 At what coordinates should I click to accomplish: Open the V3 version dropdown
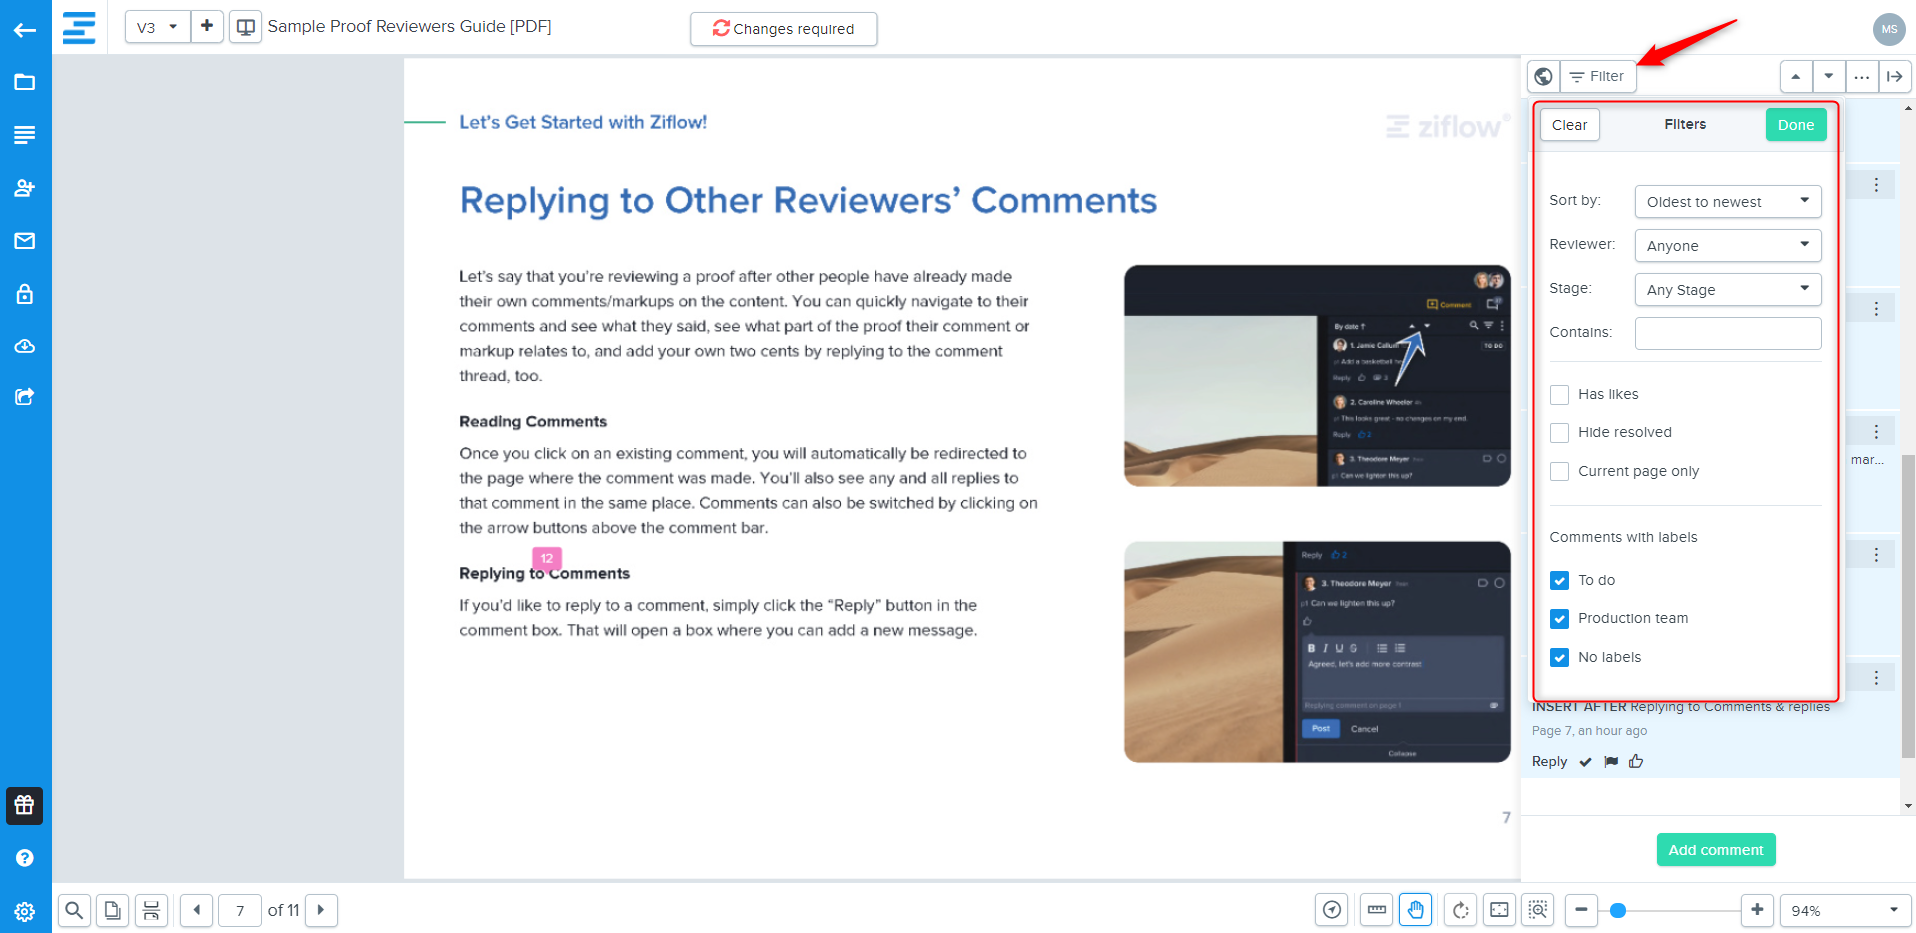157,27
